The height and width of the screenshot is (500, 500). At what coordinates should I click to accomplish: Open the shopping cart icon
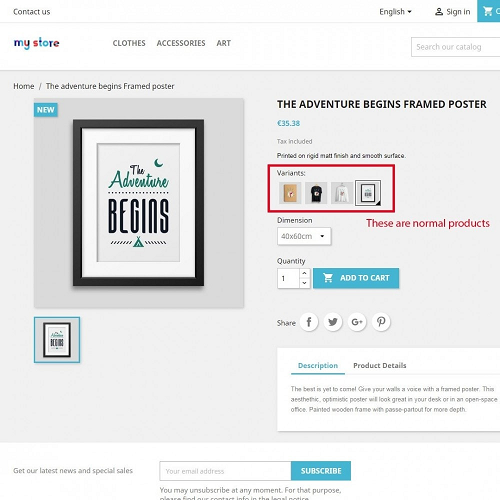[x=488, y=11]
